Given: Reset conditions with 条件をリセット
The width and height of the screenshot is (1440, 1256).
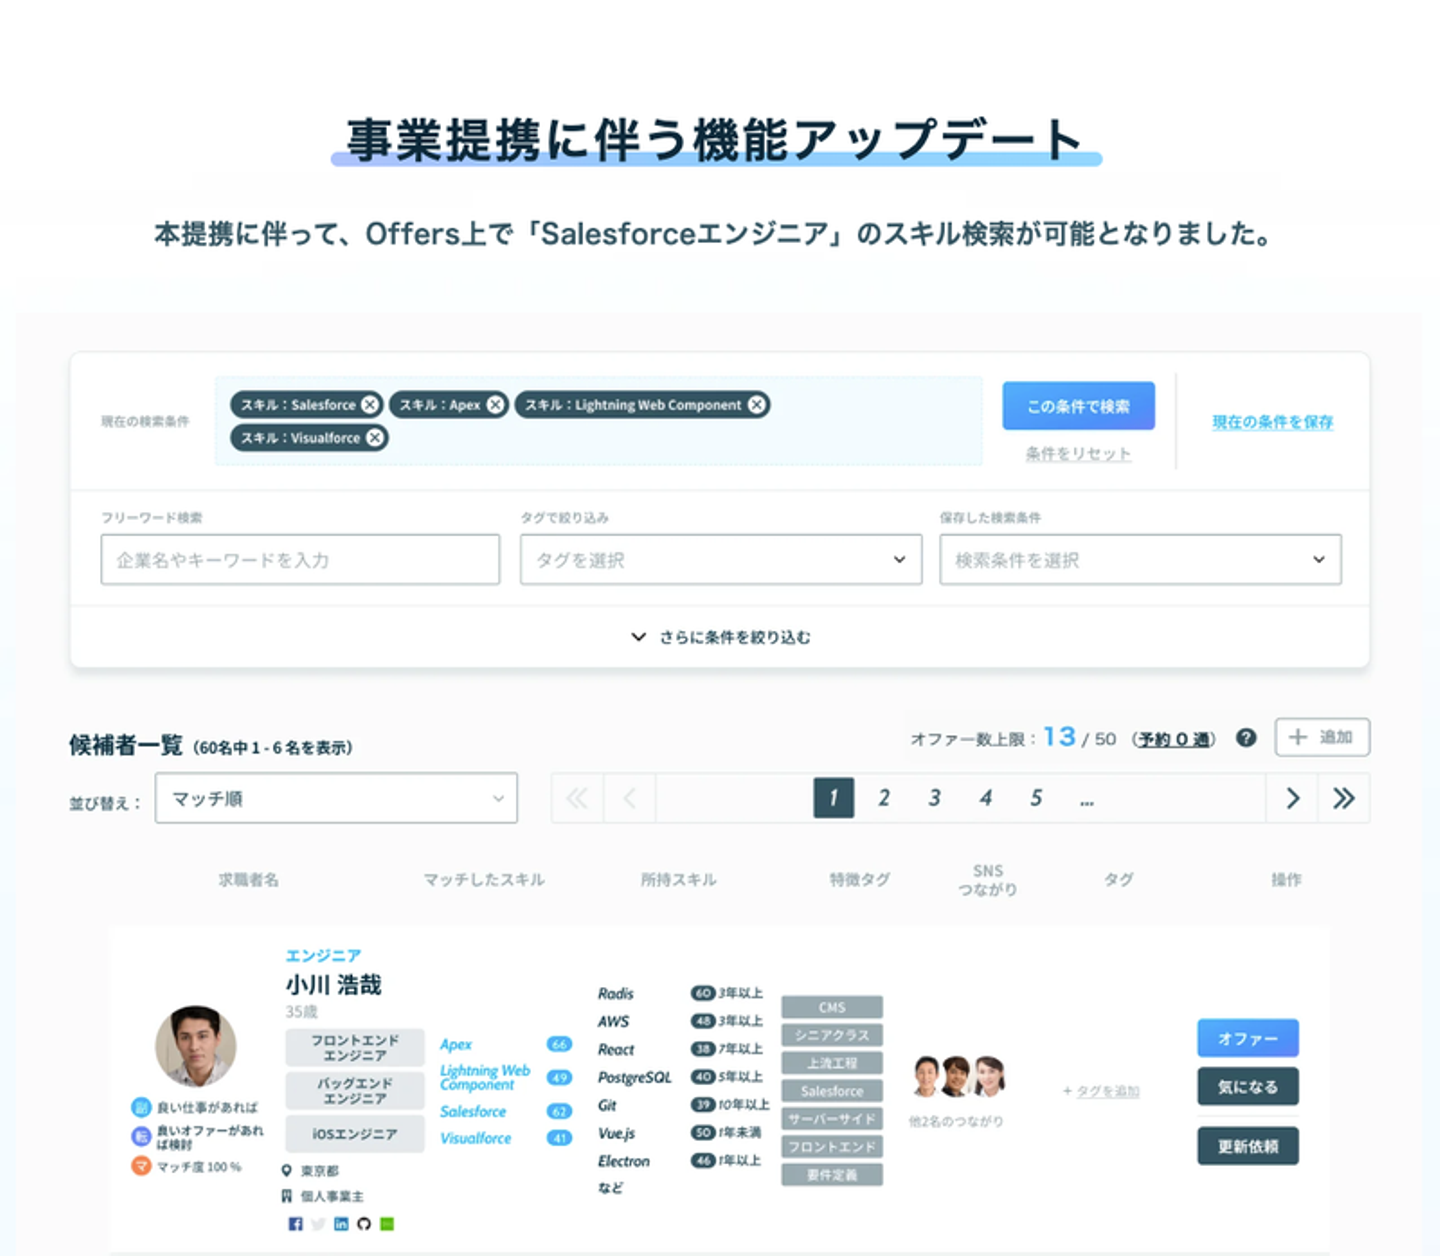Looking at the screenshot, I should pyautogui.click(x=1079, y=454).
